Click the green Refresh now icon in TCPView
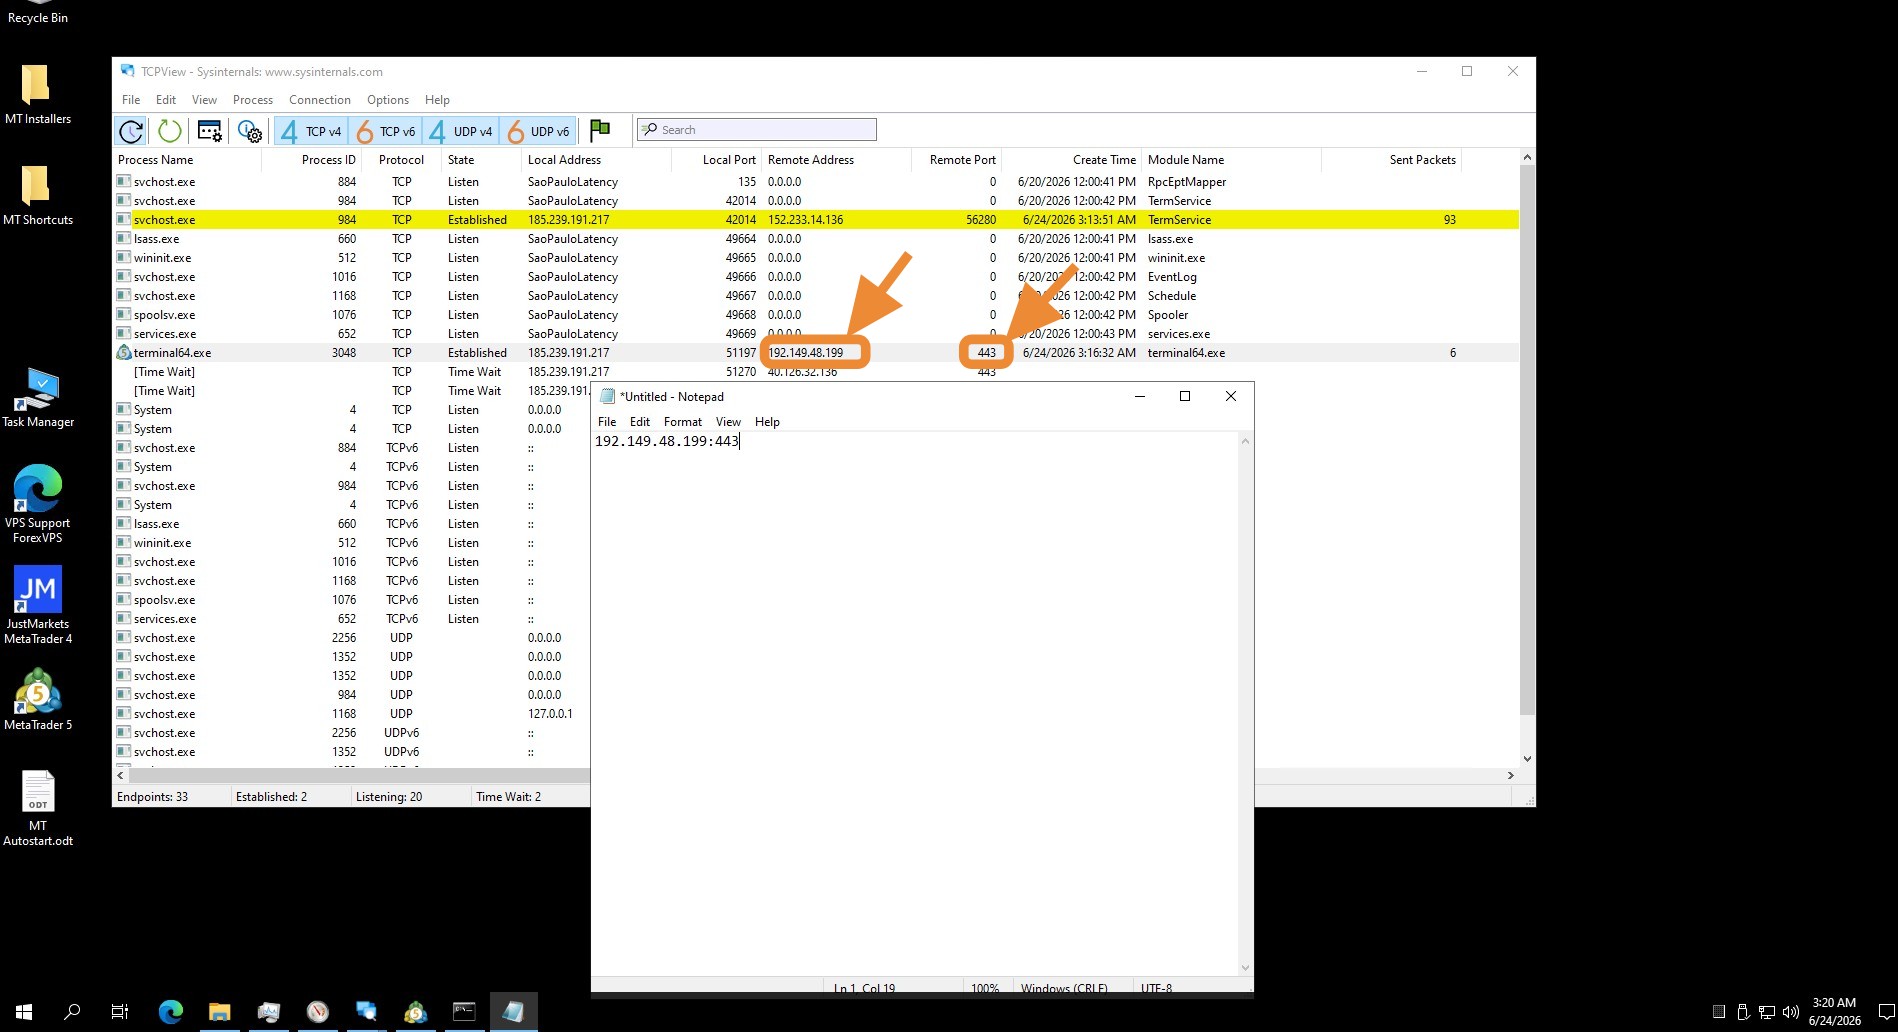The width and height of the screenshot is (1898, 1032). (170, 131)
